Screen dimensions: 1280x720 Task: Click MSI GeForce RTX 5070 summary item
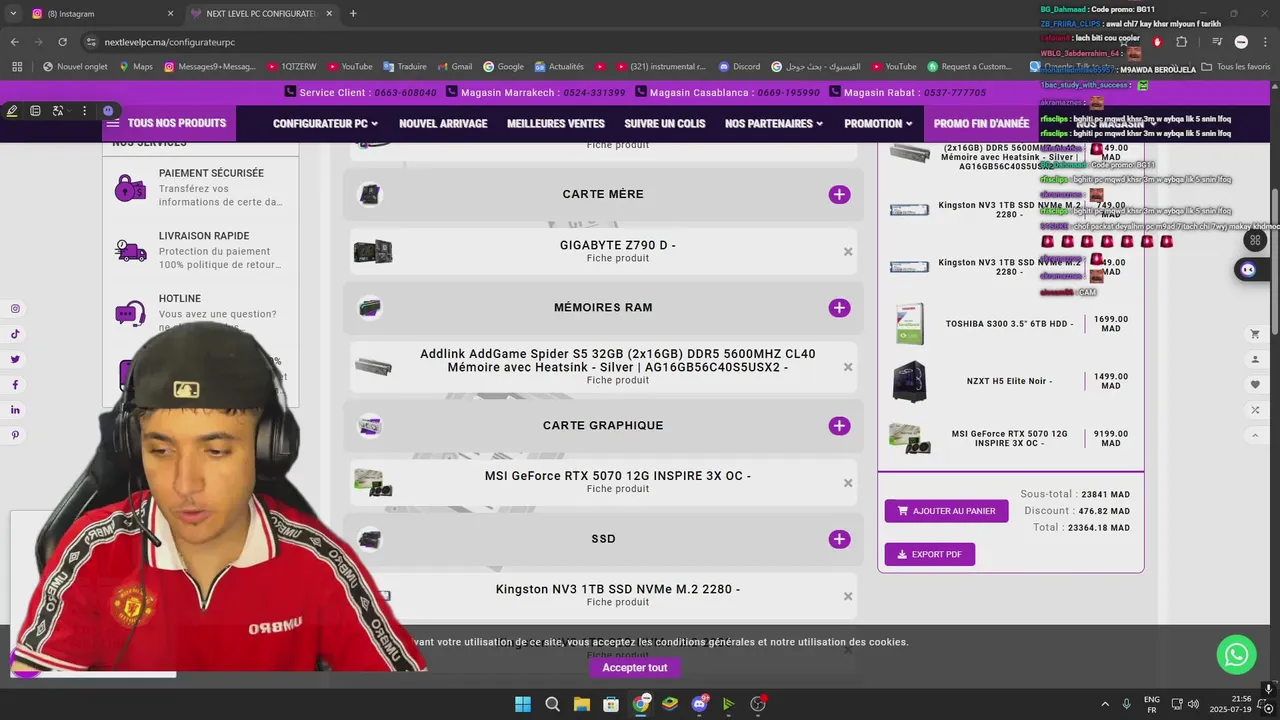[1010, 439]
